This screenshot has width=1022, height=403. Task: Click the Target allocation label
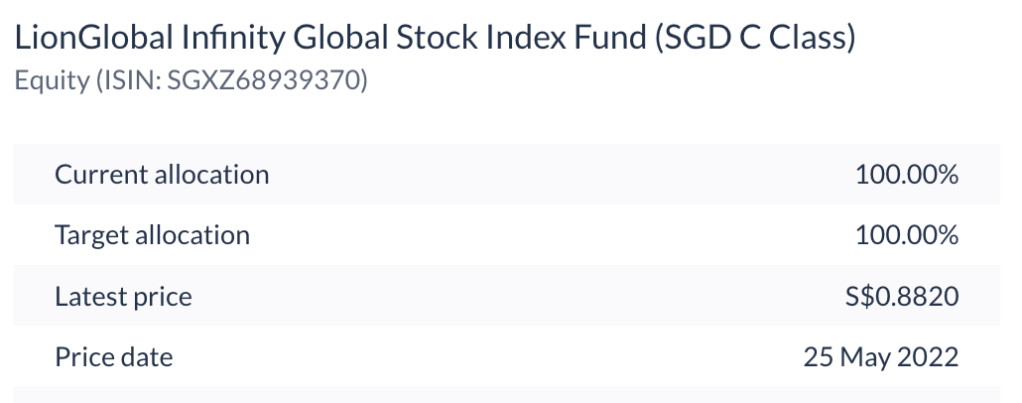pyautogui.click(x=151, y=236)
